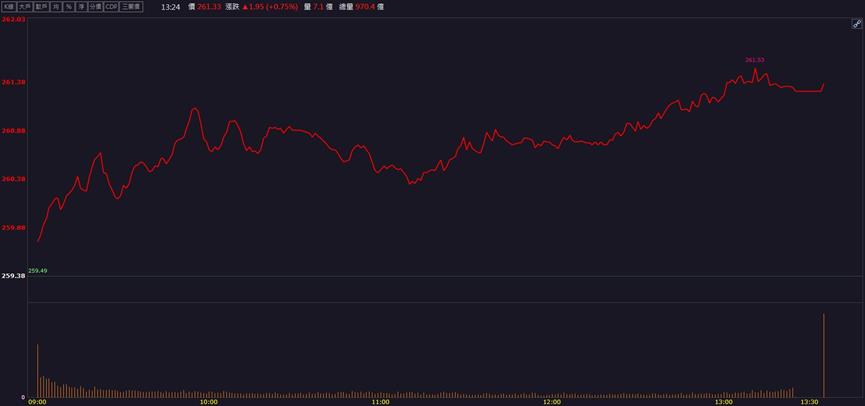Toggle the % percentage scale button
The height and width of the screenshot is (406, 865).
(69, 7)
